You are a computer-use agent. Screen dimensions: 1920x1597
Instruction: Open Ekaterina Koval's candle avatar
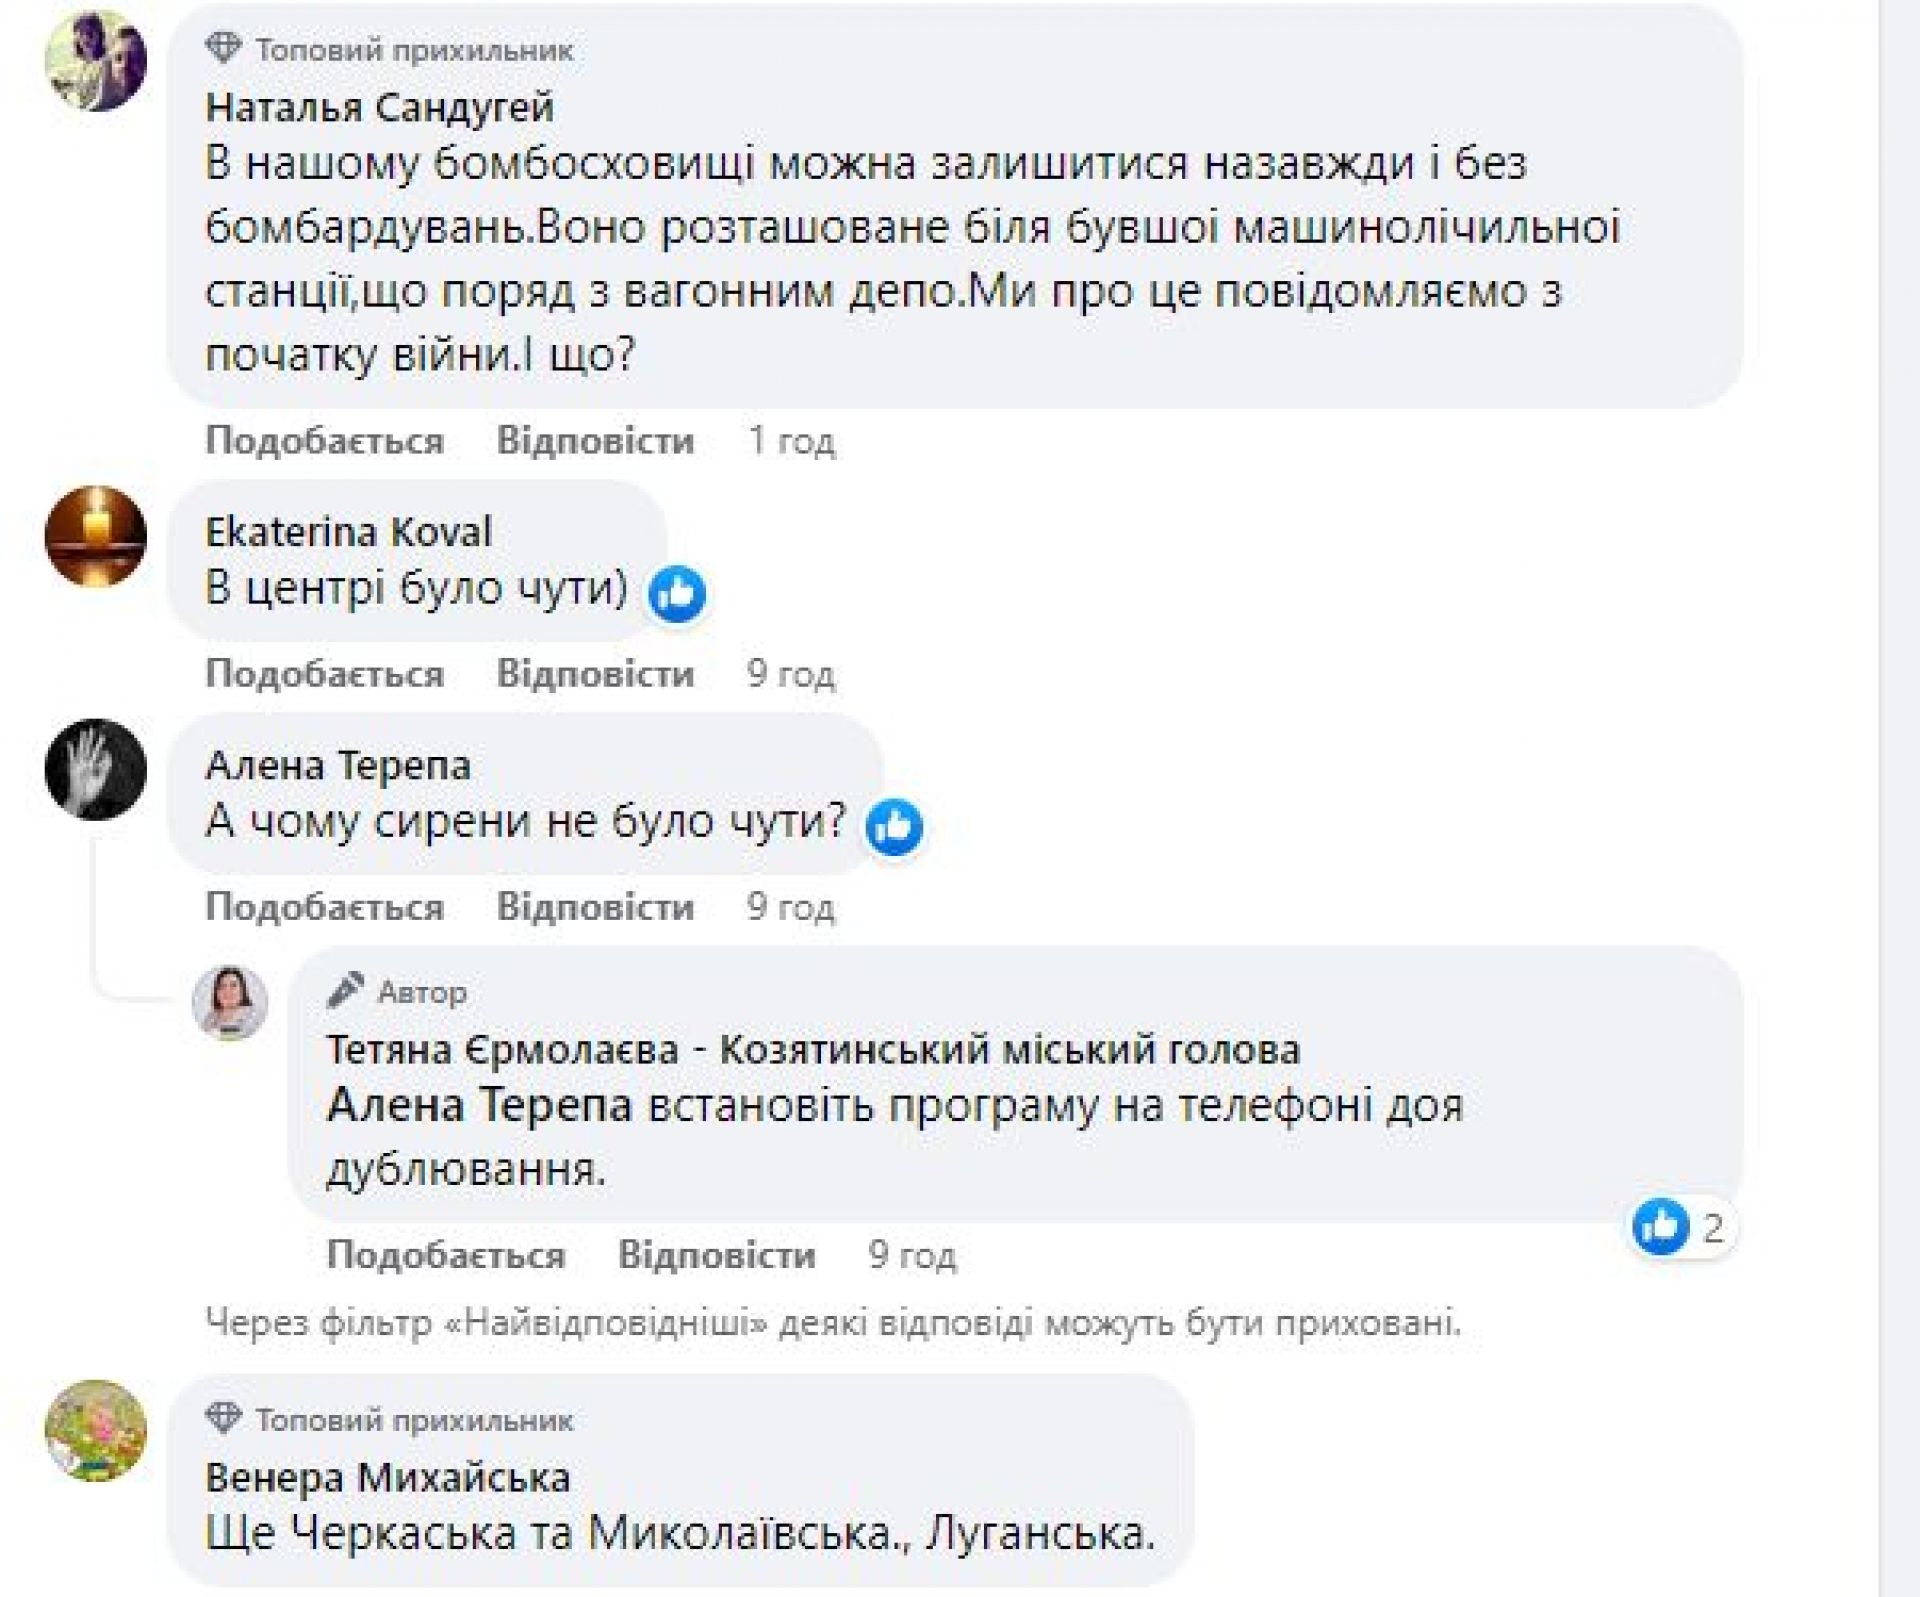point(96,536)
